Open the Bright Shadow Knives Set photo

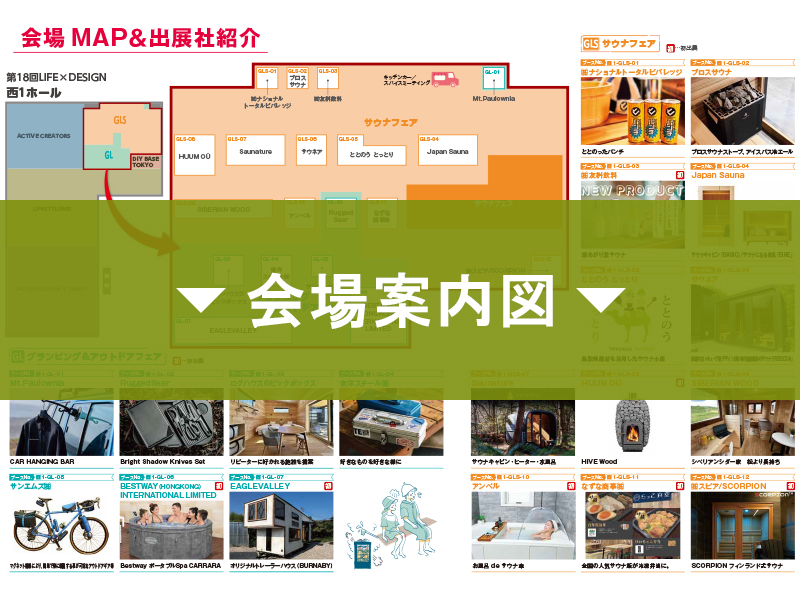pyautogui.click(x=171, y=422)
